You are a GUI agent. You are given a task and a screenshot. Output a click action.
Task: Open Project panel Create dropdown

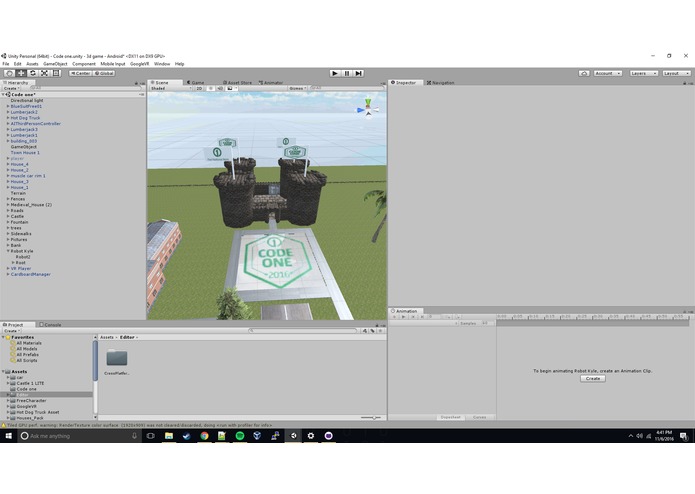click(x=12, y=331)
